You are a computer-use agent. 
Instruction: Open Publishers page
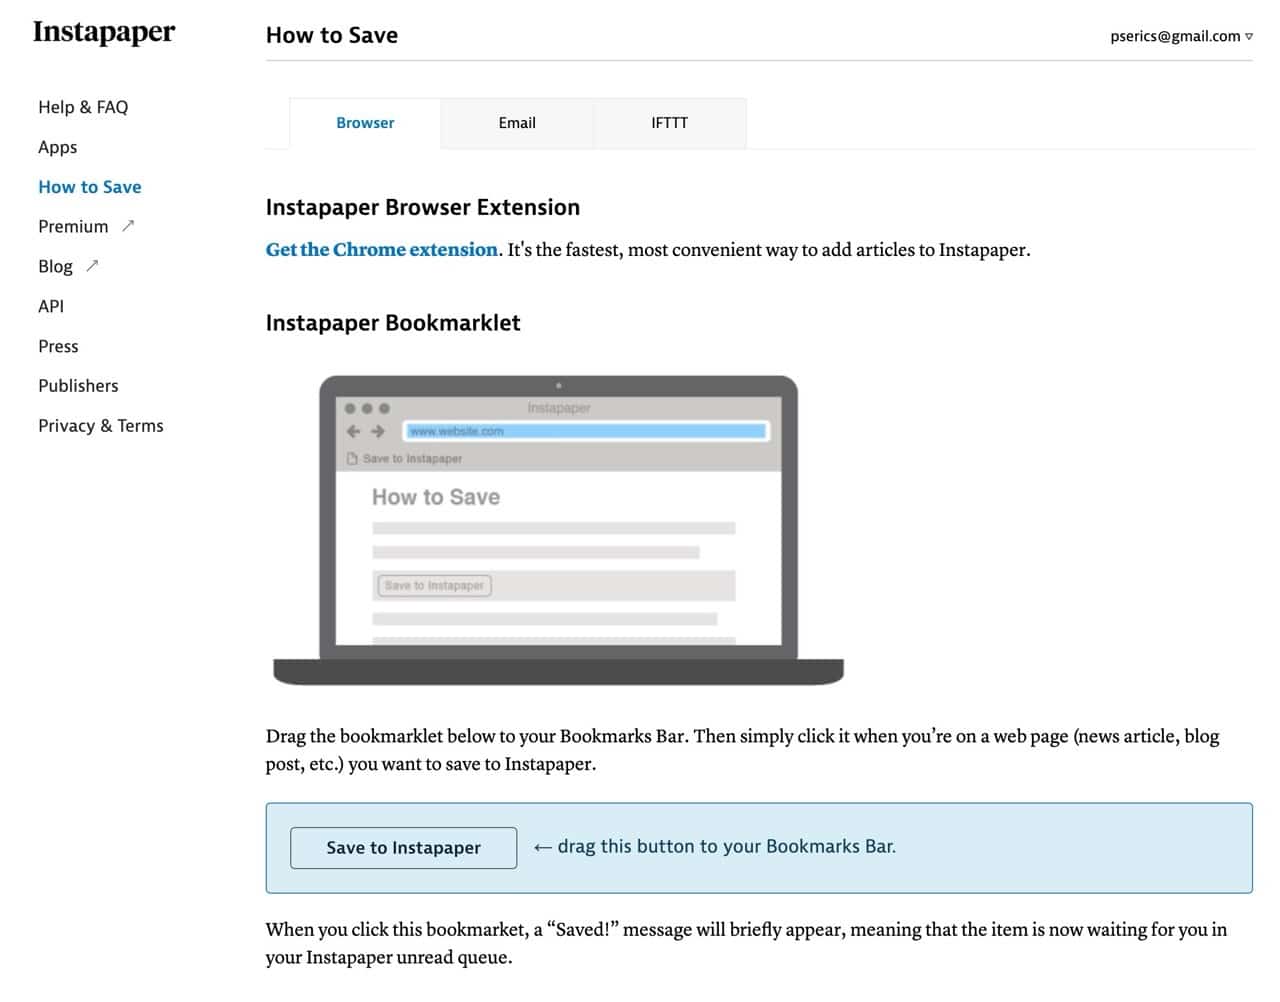[78, 386]
